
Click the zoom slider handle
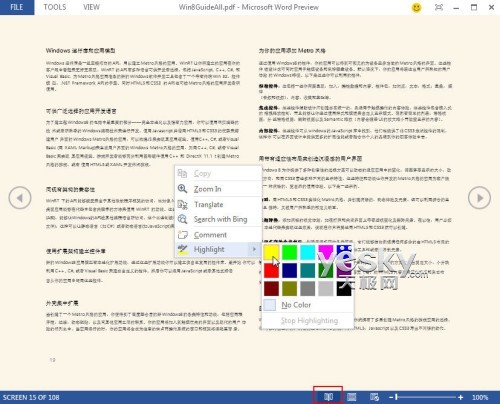(396, 397)
